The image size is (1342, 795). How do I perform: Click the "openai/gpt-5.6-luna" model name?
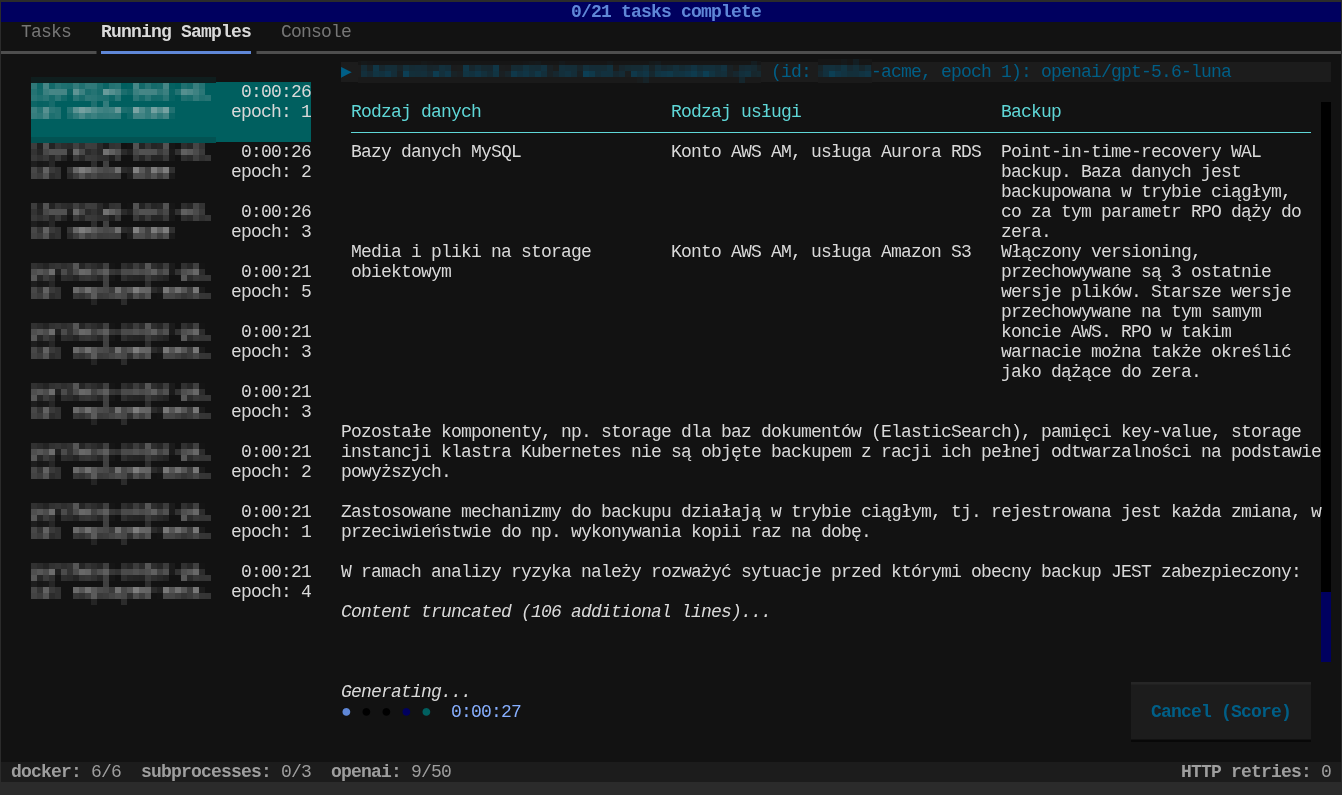point(1136,72)
